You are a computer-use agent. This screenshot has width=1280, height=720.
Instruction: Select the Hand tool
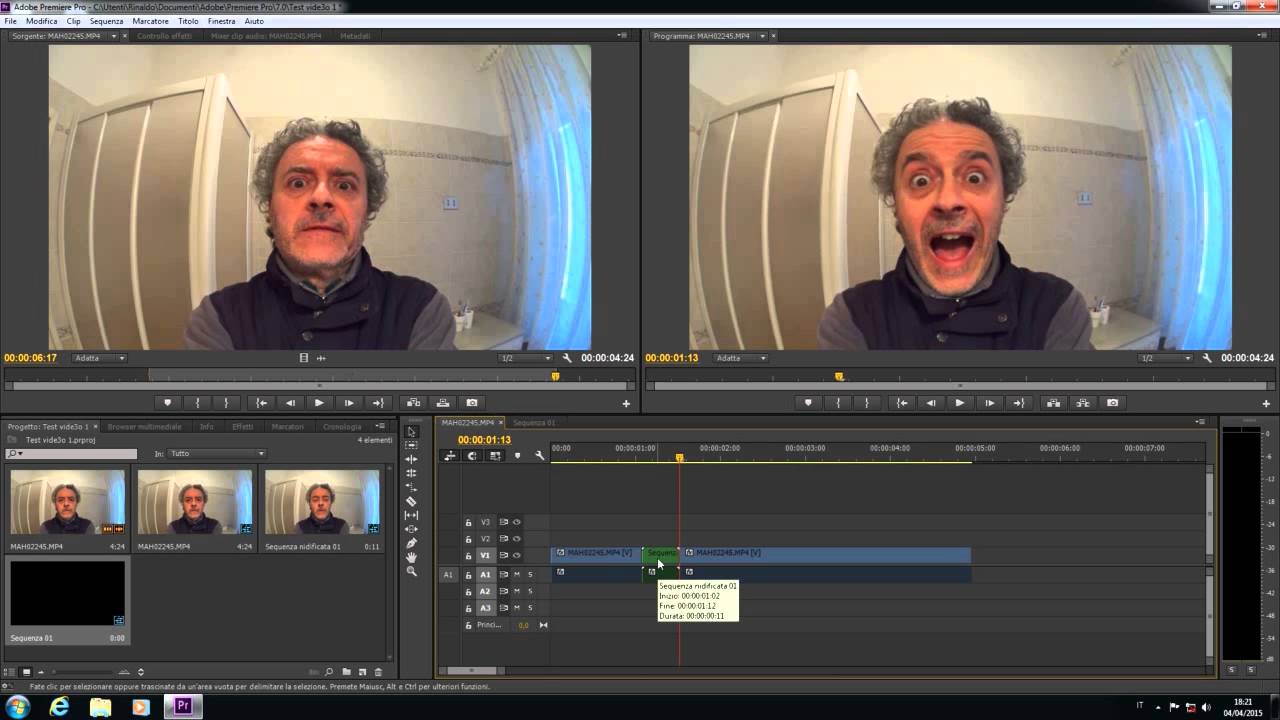[x=411, y=557]
